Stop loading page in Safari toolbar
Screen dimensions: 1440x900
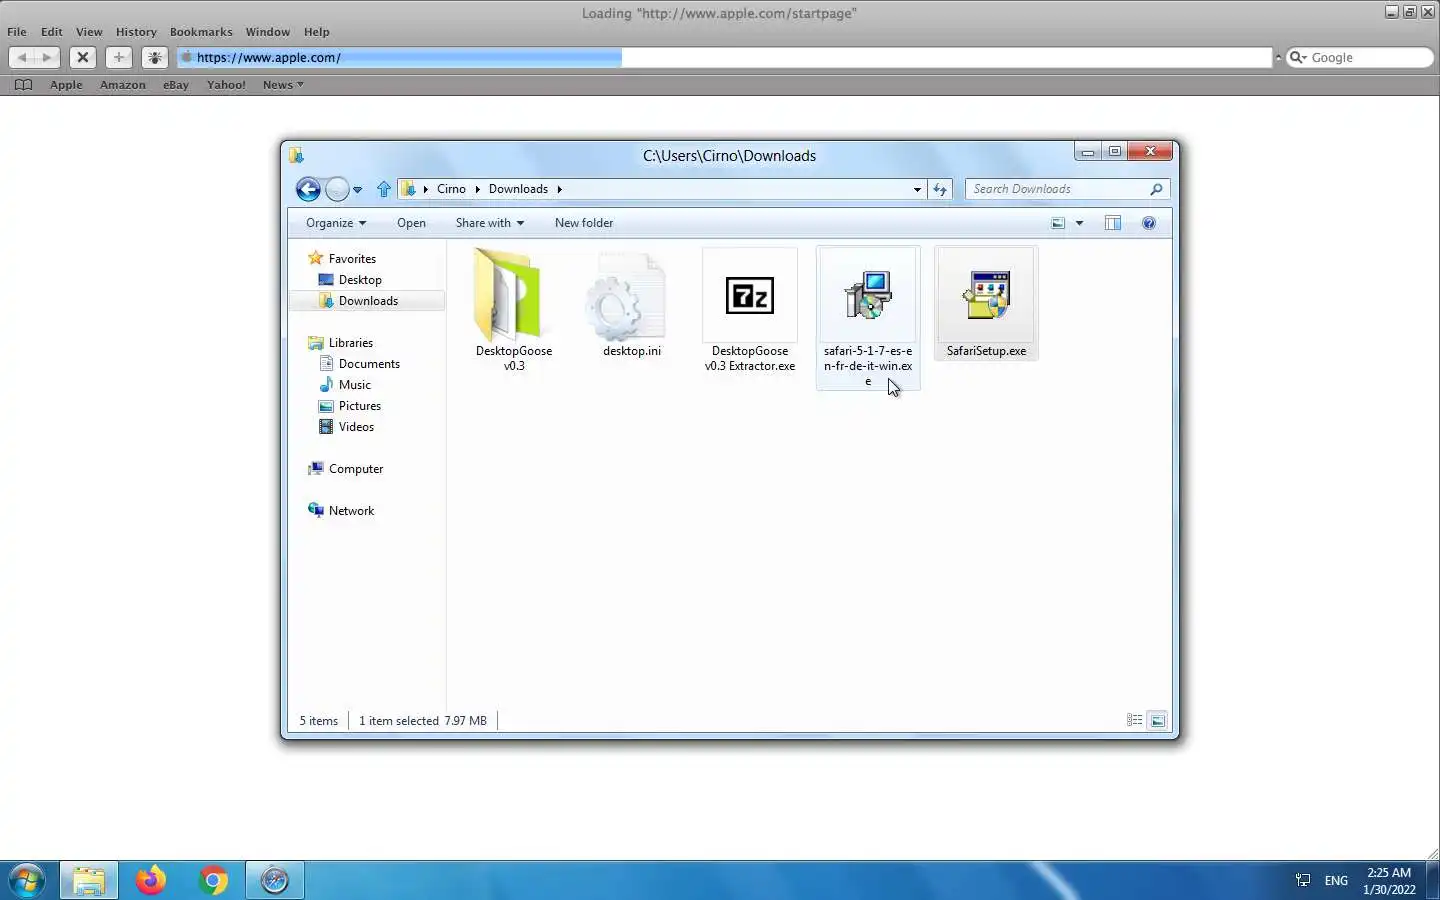(x=83, y=57)
